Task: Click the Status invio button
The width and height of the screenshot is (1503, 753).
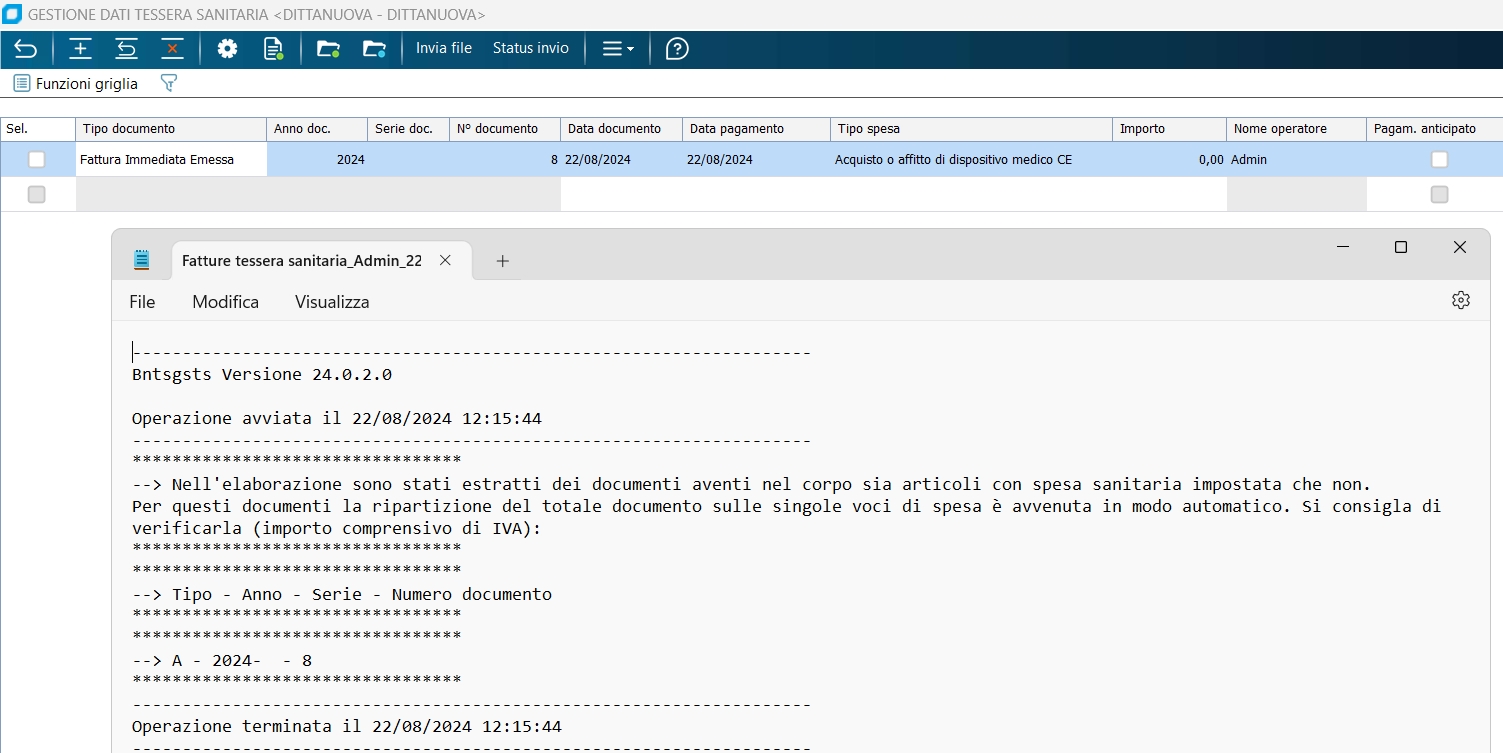Action: tap(531, 48)
